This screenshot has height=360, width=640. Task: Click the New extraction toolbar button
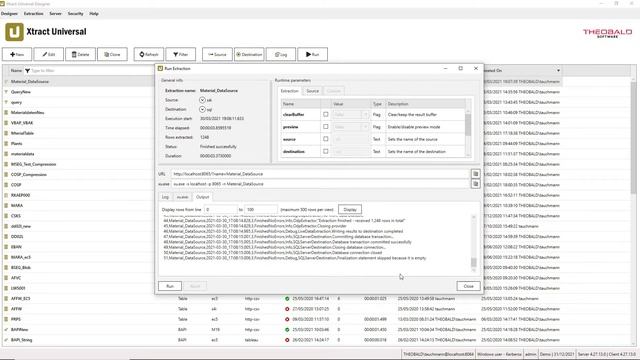tap(17, 54)
